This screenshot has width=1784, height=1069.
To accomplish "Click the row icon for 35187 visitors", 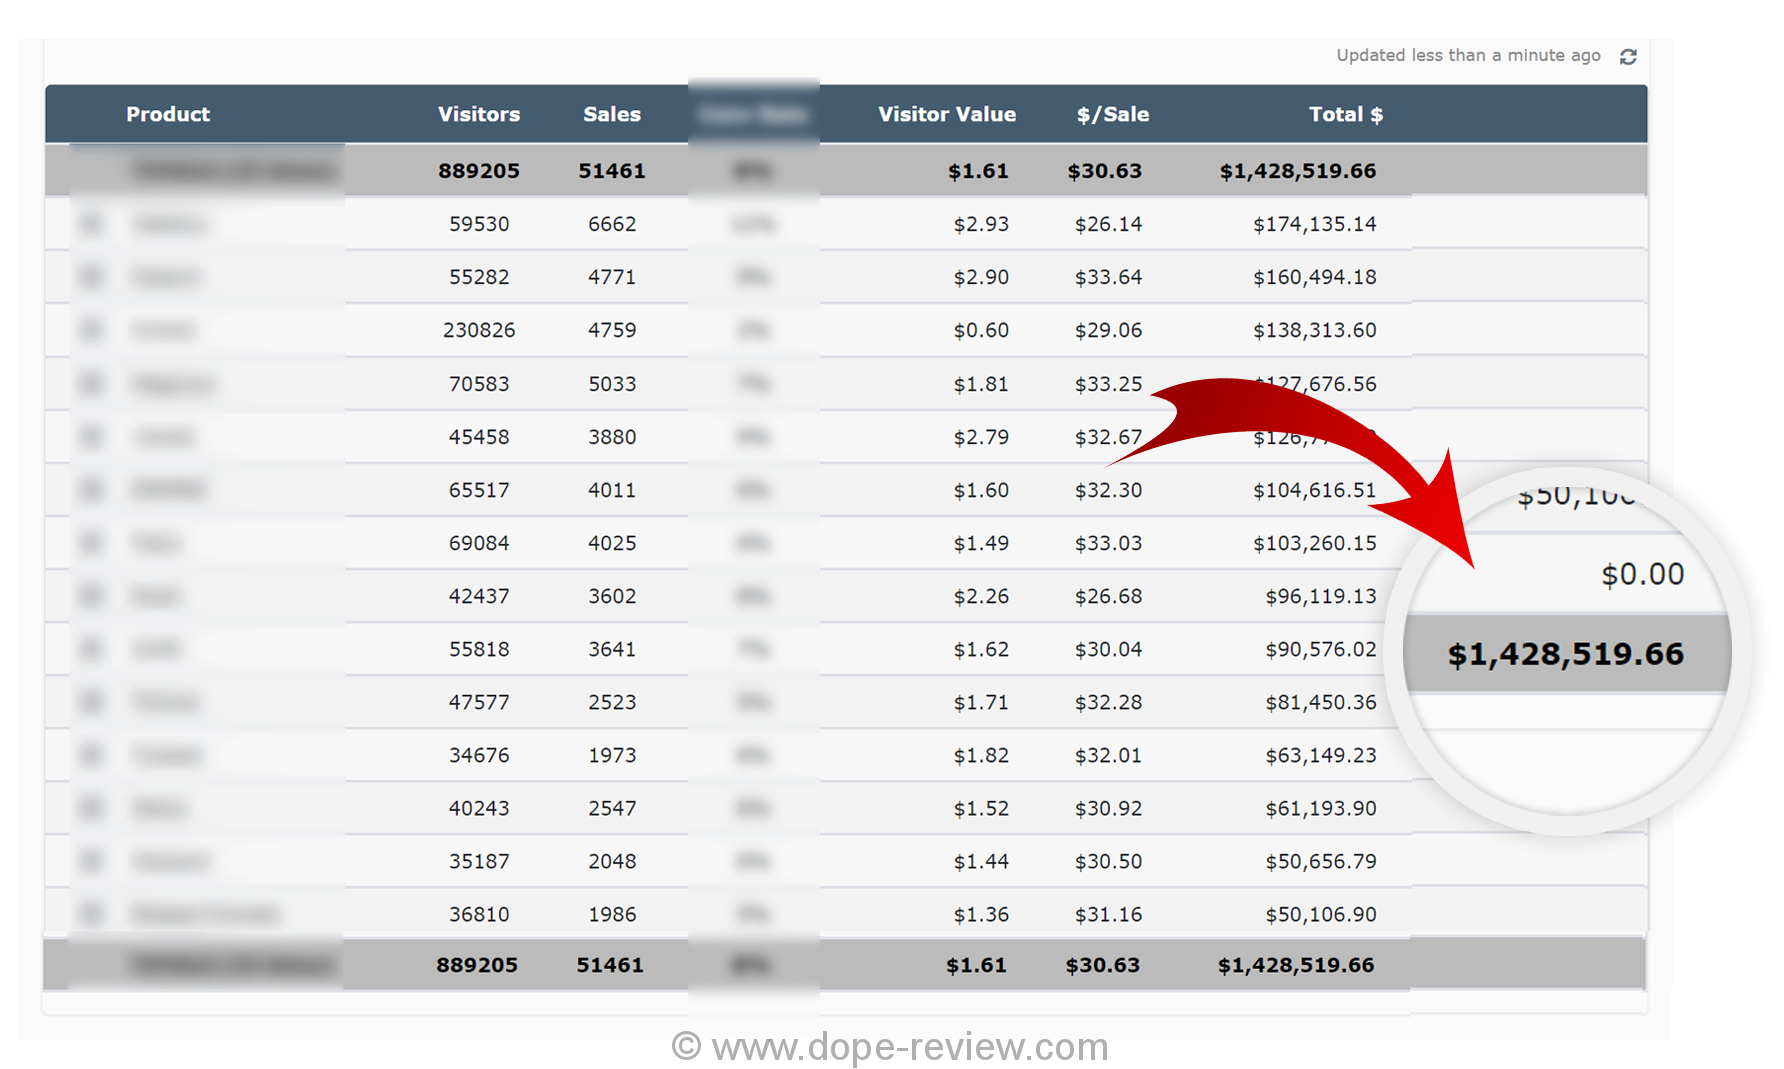I will click(x=92, y=861).
